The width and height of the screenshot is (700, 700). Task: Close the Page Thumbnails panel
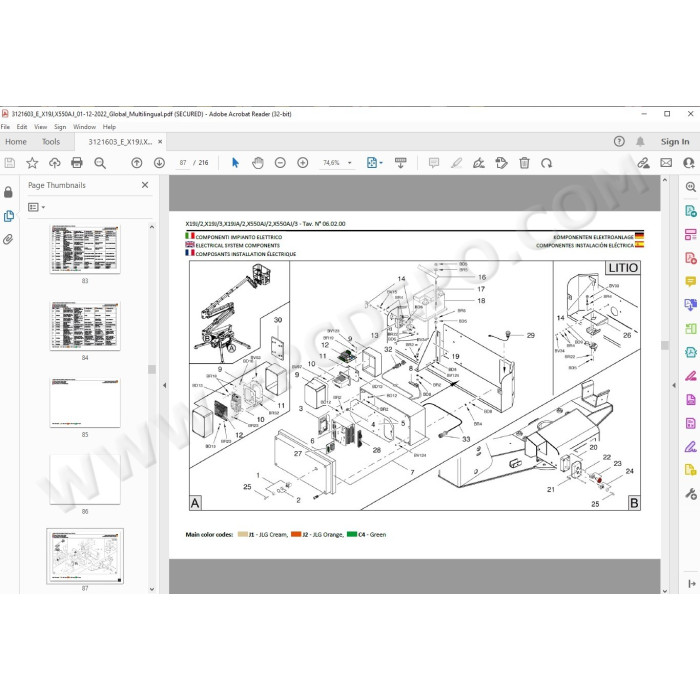point(145,185)
